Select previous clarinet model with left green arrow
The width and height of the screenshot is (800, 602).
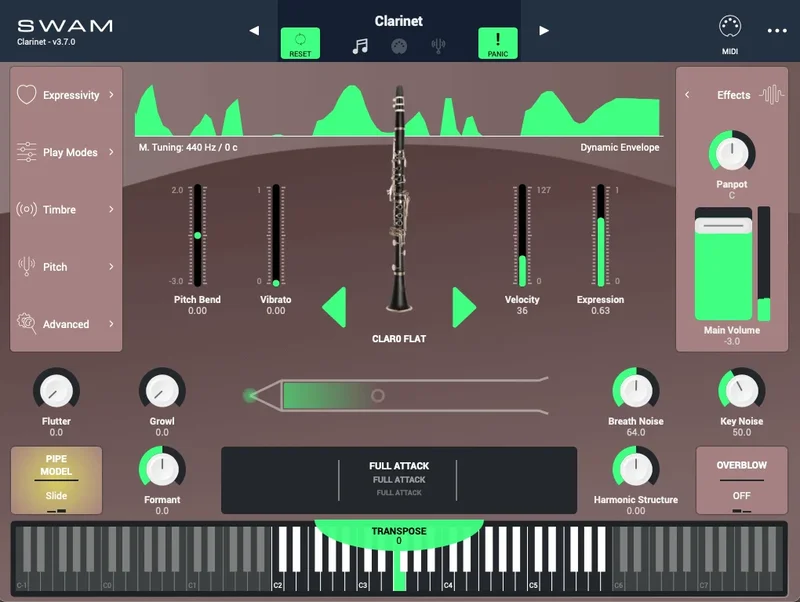tap(335, 307)
